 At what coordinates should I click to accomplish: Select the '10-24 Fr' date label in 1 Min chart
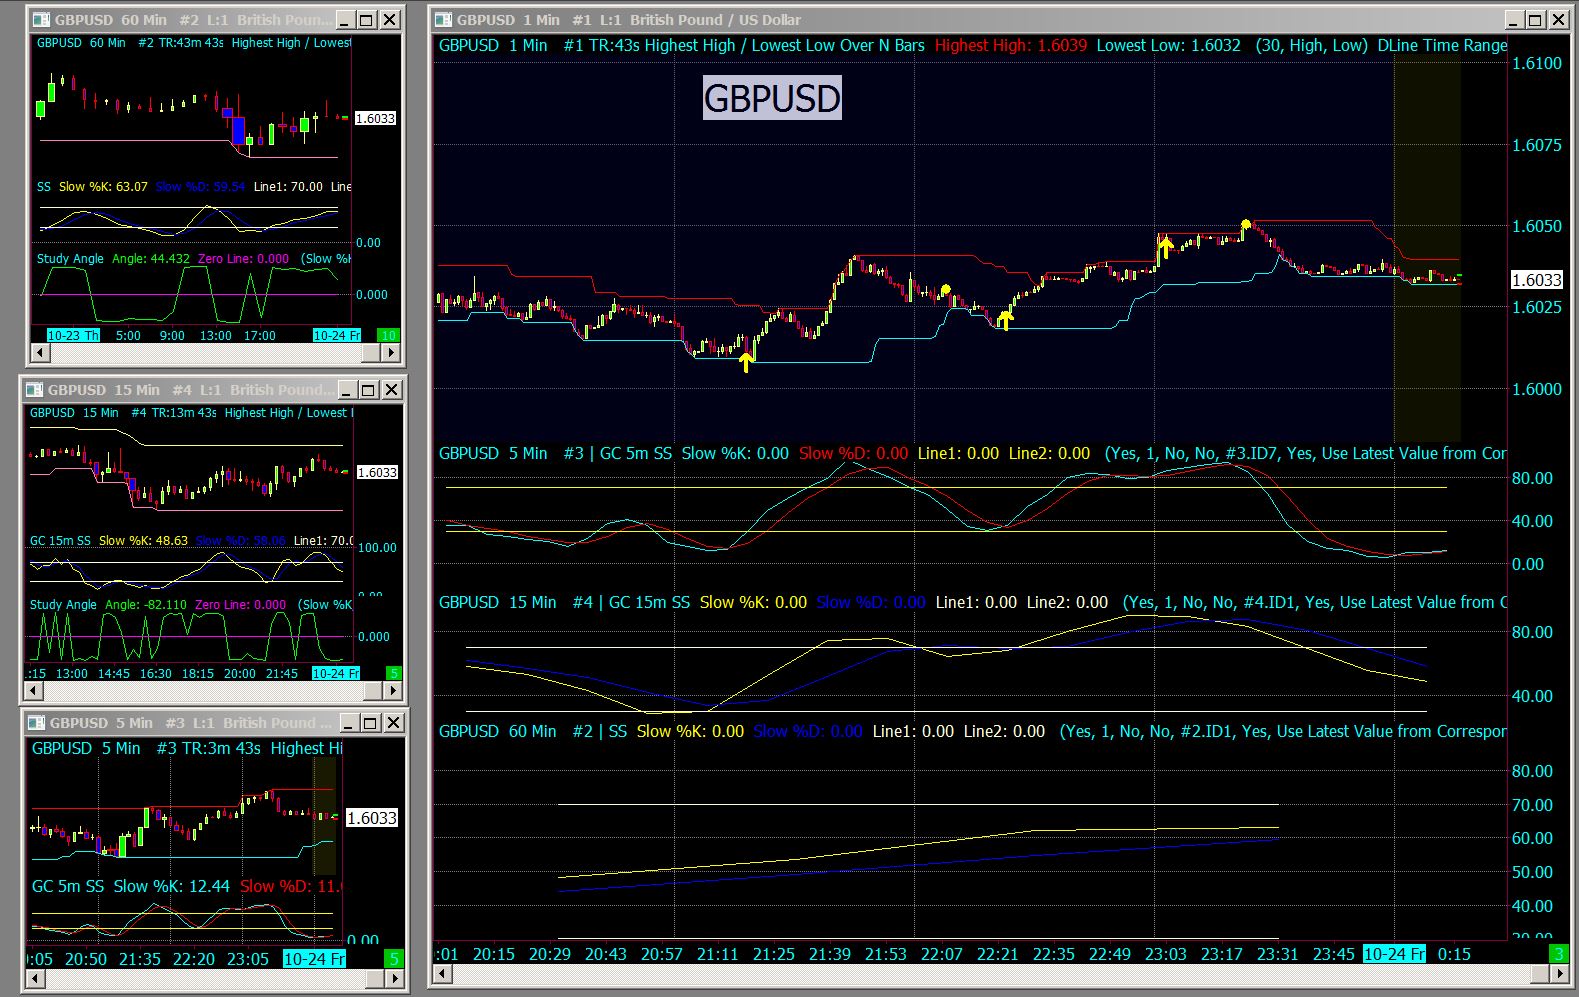pos(1395,954)
